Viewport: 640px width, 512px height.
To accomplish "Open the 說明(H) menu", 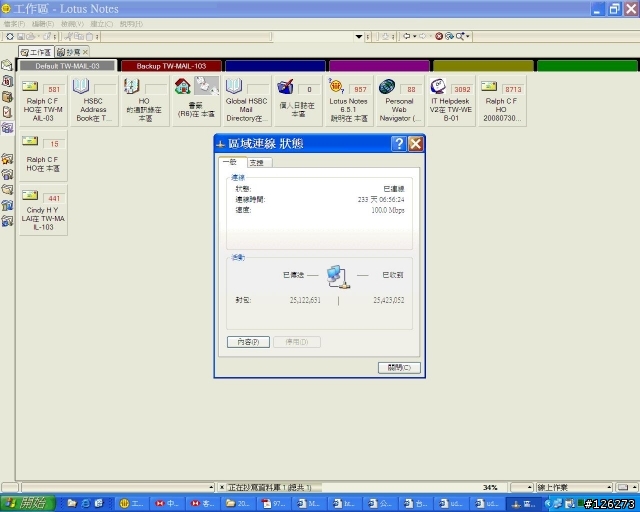I will (x=131, y=24).
